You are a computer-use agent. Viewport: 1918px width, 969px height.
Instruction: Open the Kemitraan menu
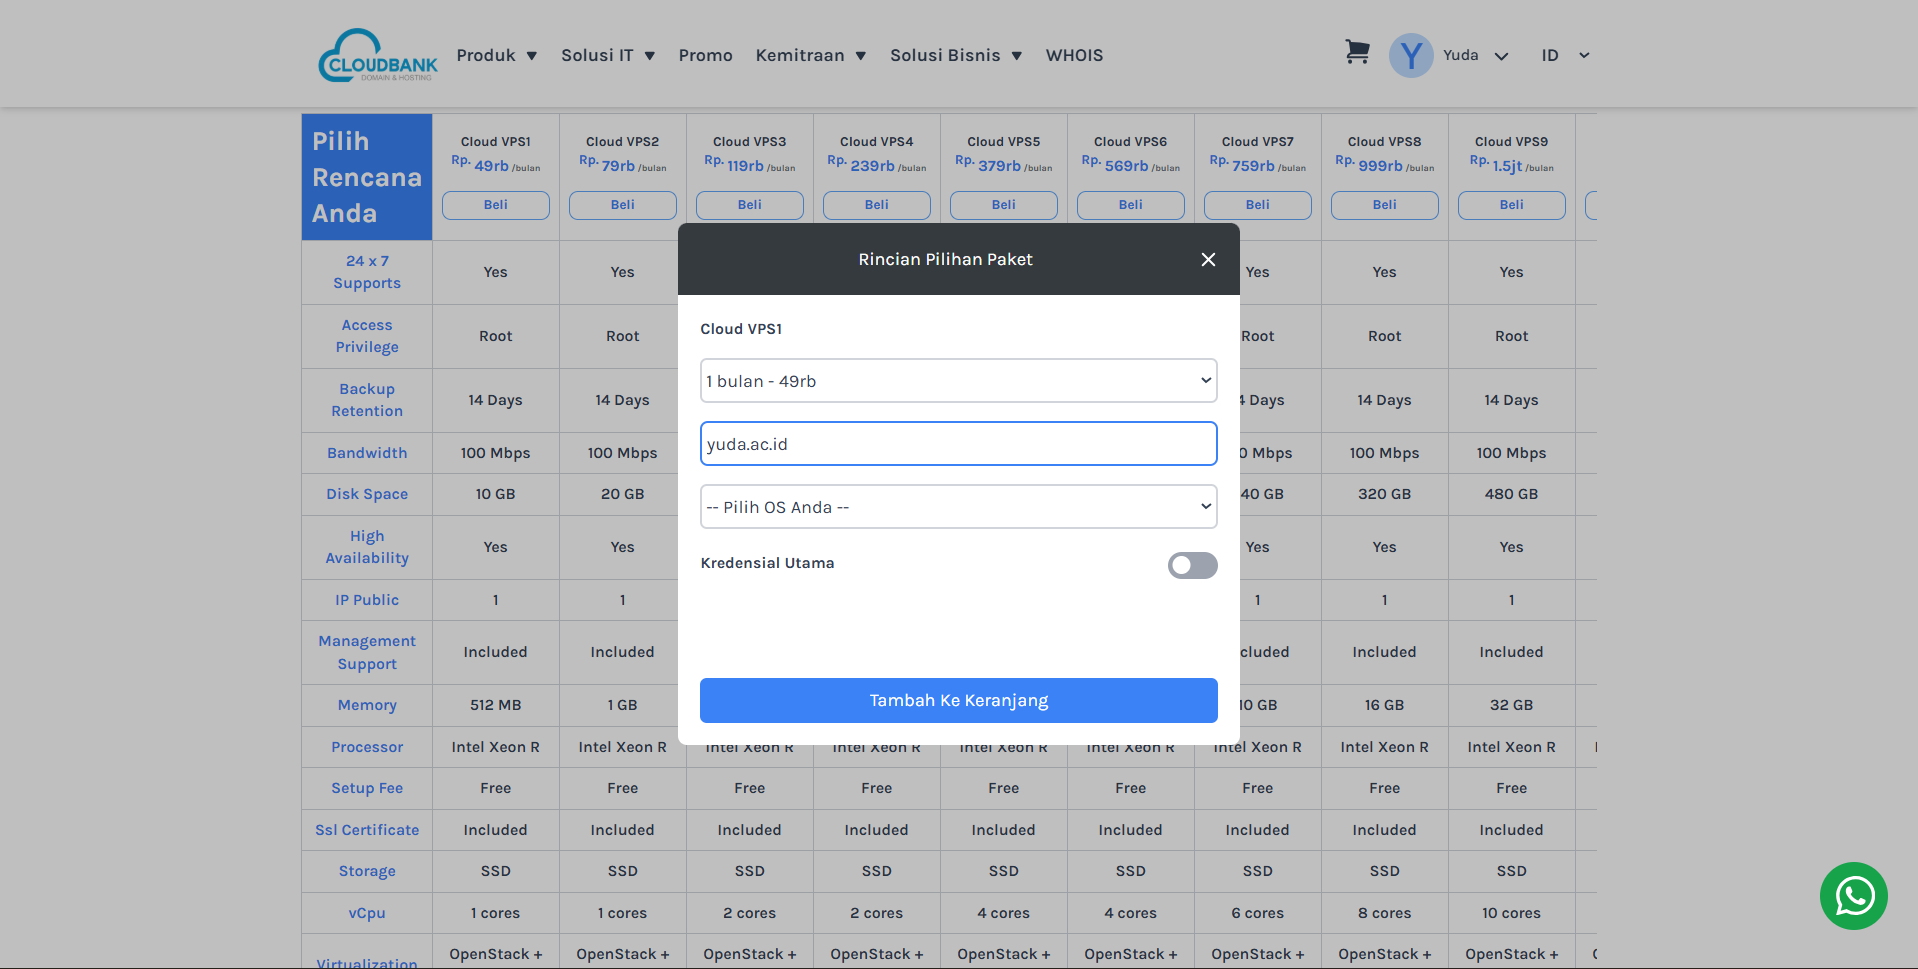click(x=810, y=56)
